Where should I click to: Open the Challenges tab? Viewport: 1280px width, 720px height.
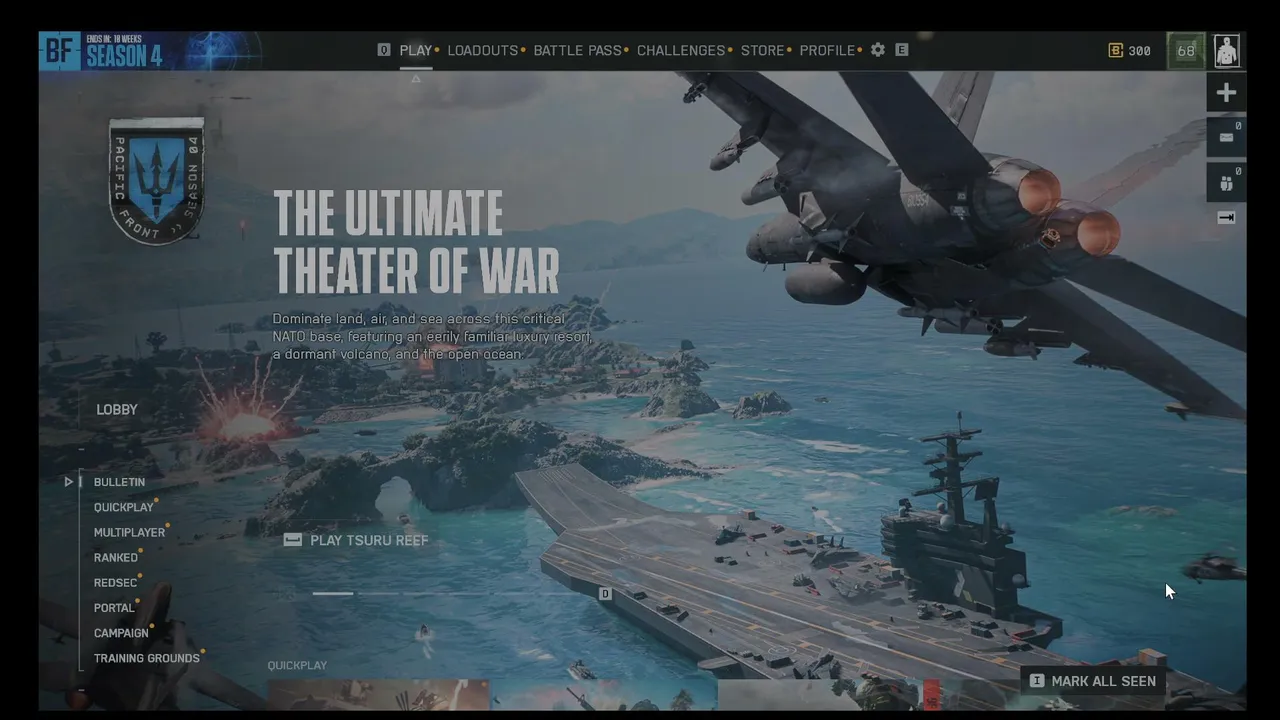[x=681, y=50]
